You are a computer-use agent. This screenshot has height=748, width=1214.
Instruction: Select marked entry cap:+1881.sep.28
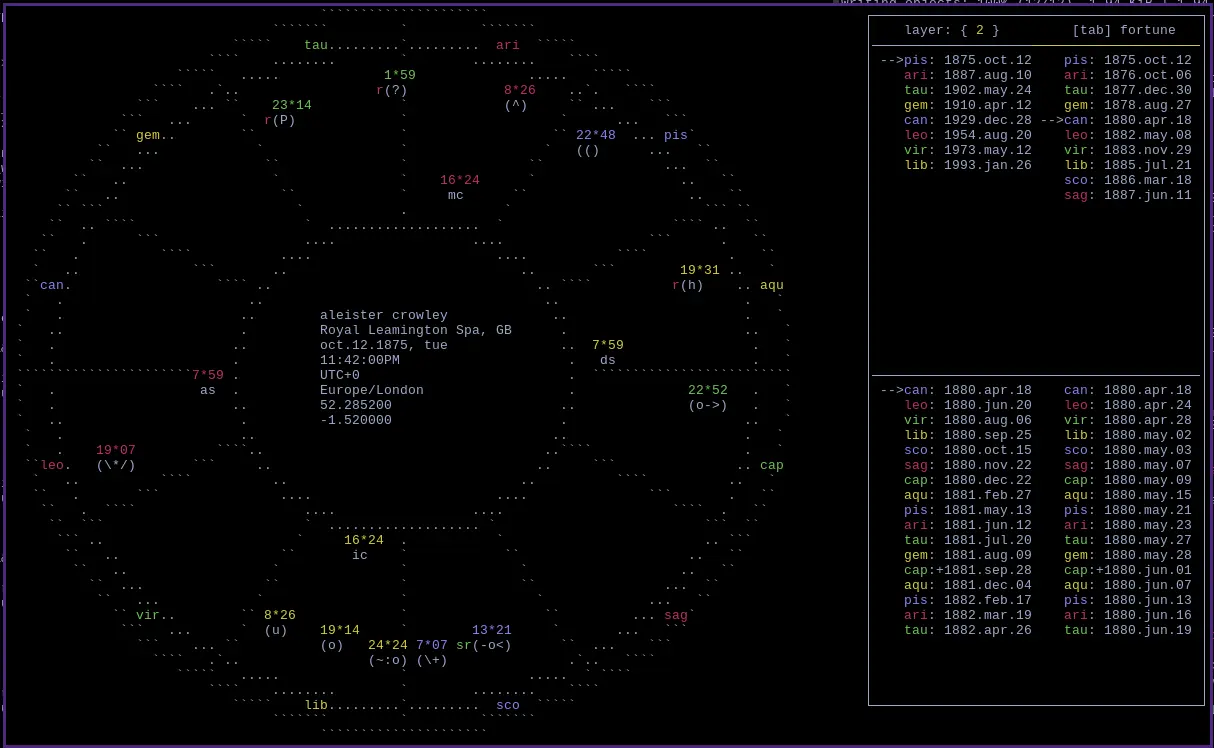click(968, 570)
